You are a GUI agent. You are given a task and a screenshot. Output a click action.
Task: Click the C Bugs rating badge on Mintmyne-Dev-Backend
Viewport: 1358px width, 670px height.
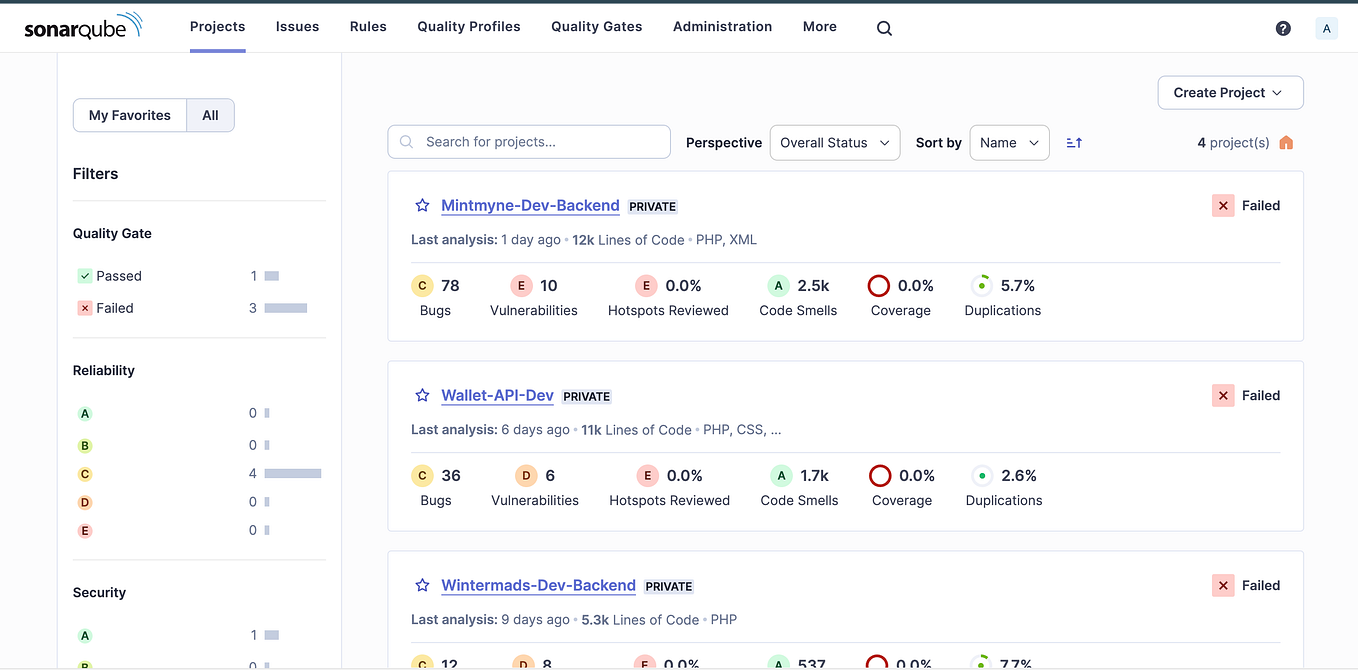tap(421, 285)
